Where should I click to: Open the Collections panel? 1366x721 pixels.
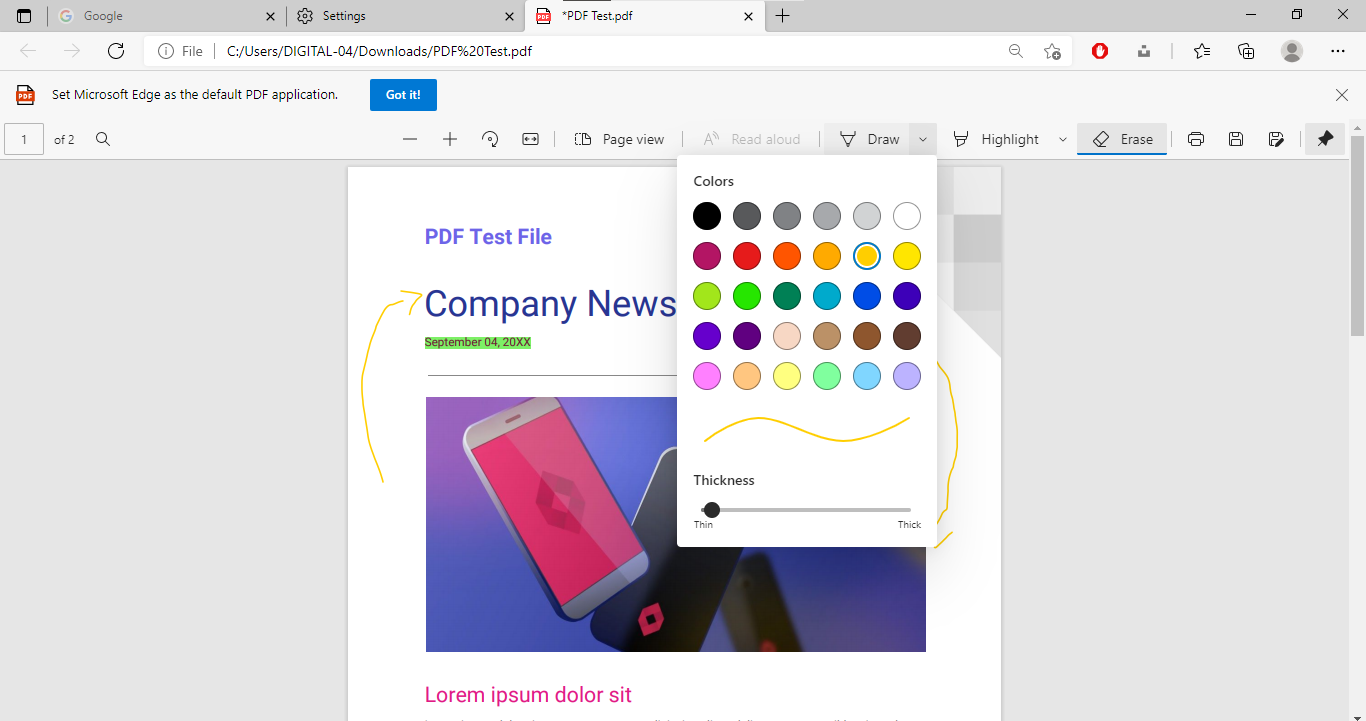[1246, 51]
